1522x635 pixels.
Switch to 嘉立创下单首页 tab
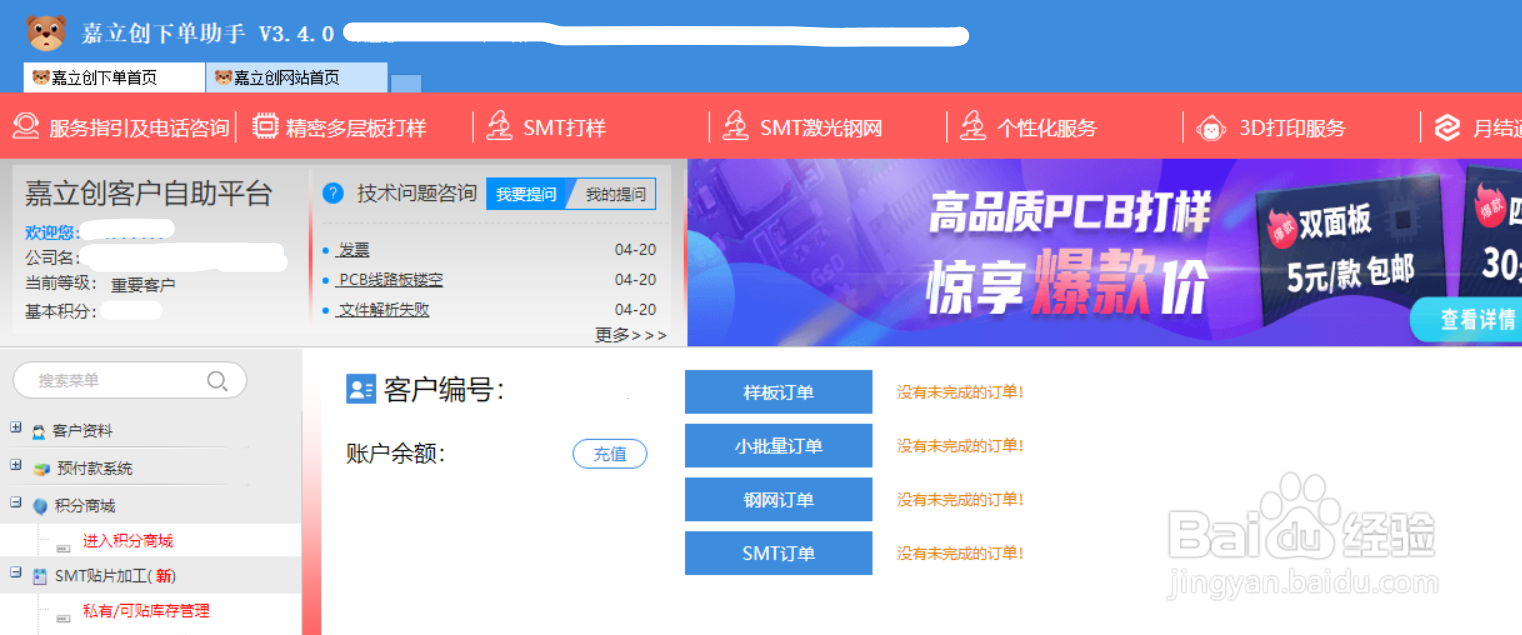point(114,77)
